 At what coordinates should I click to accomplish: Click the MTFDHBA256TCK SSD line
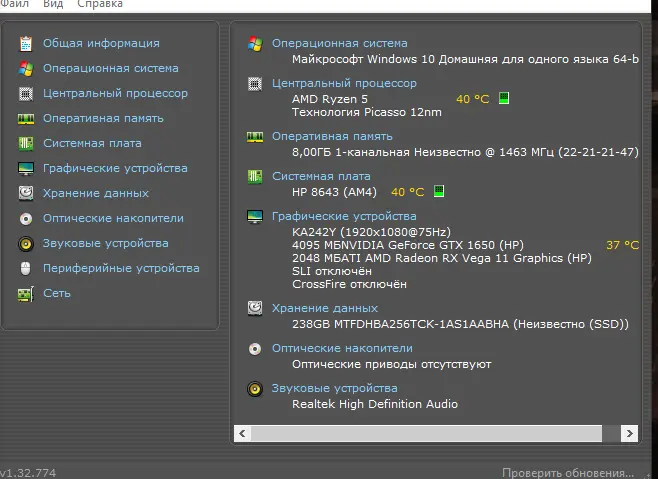click(460, 324)
